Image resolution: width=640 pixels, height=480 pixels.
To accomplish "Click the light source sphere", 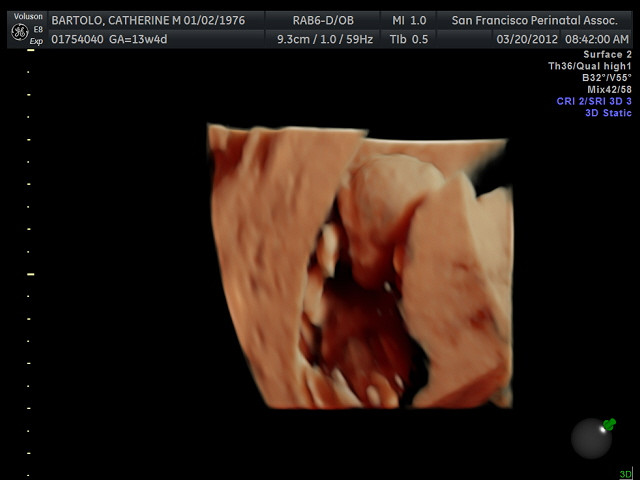I will (x=591, y=438).
